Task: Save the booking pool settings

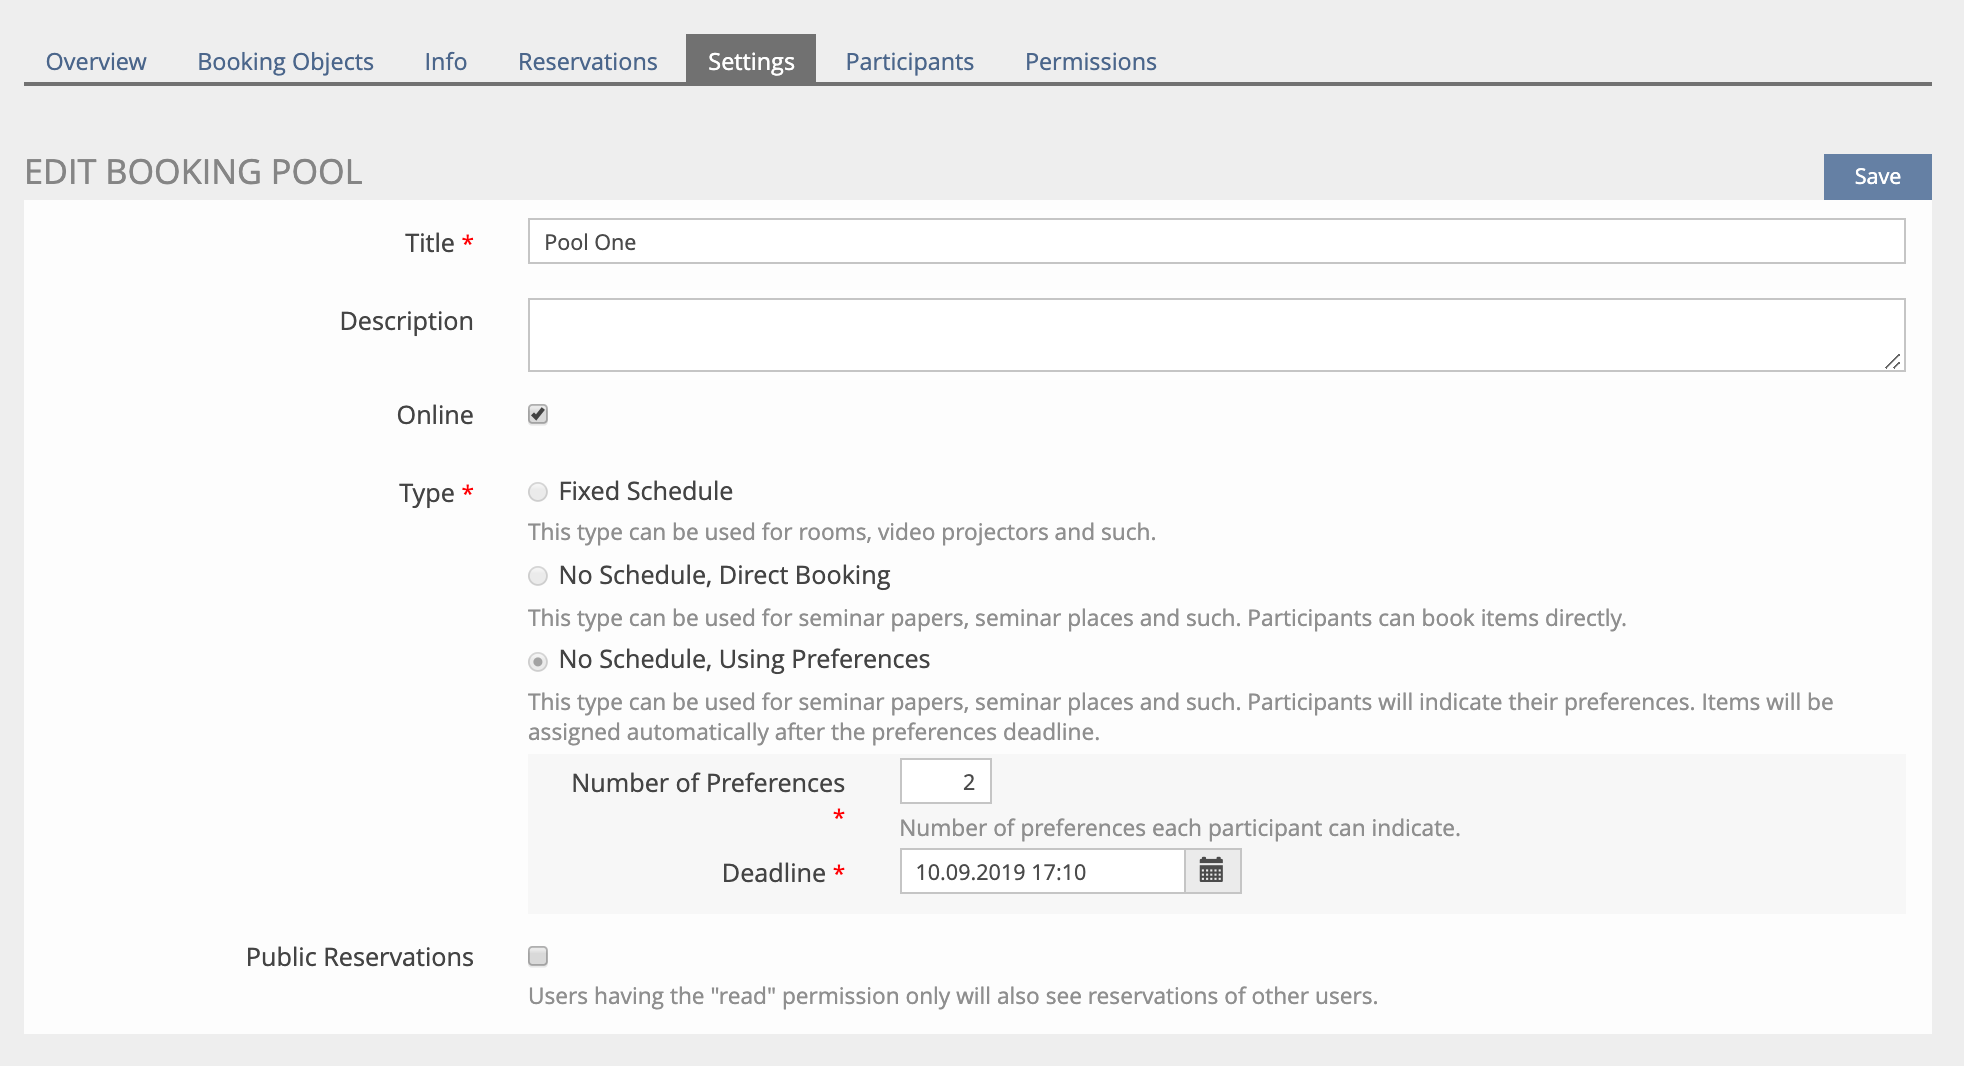Action: (1876, 176)
